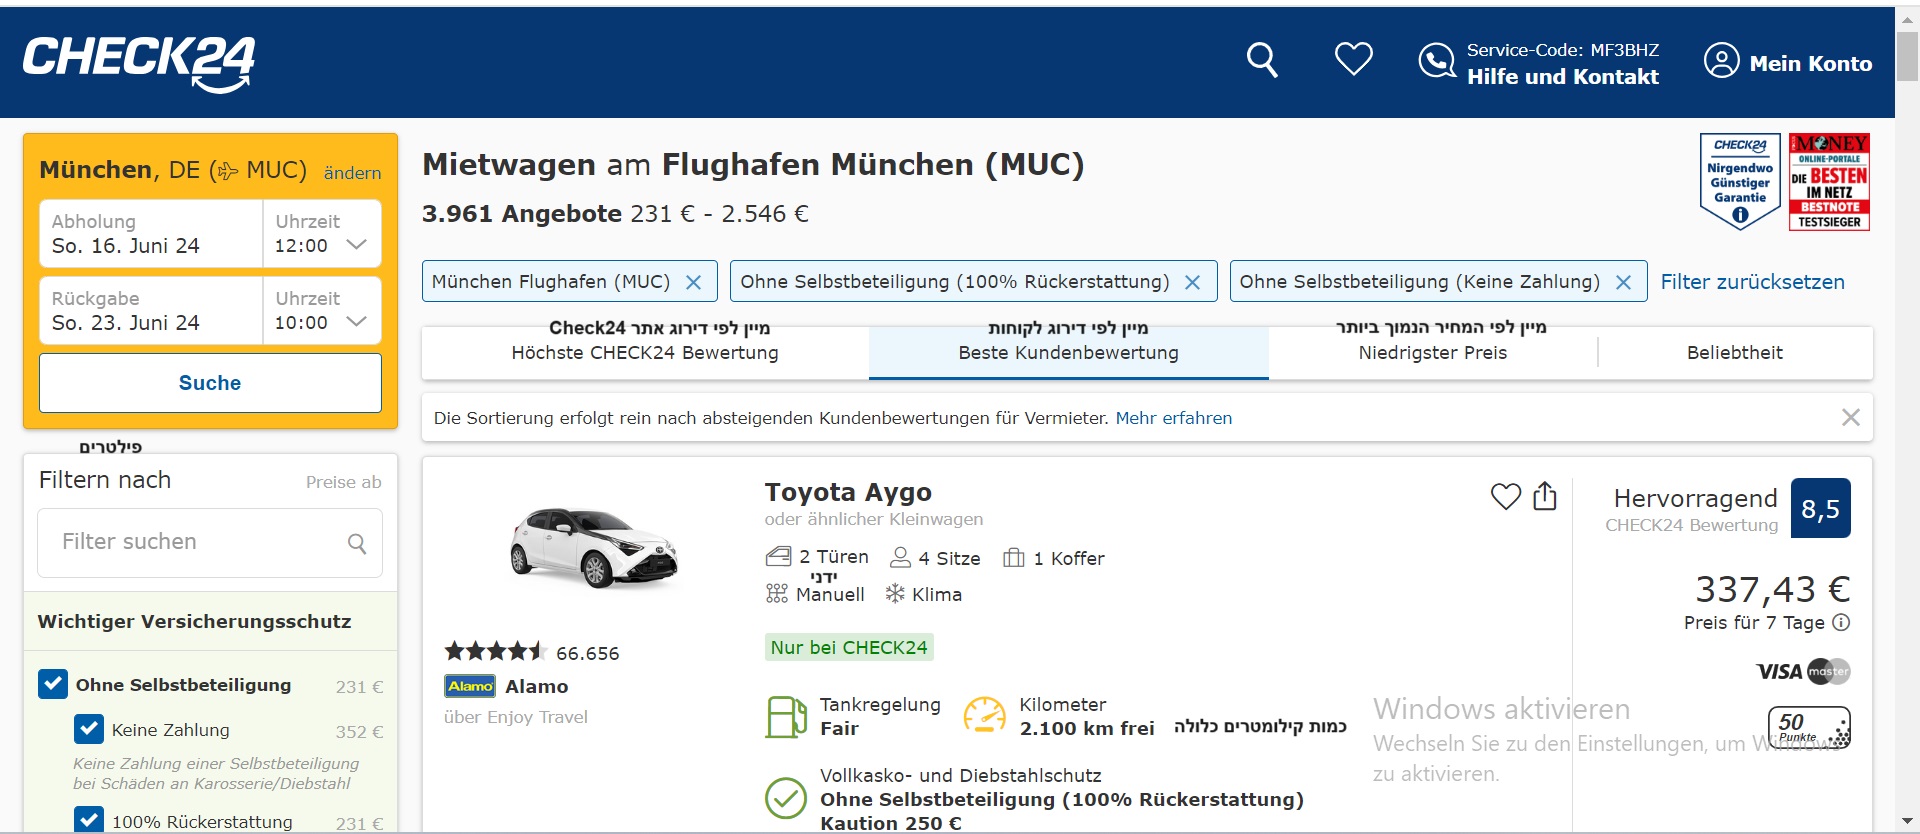Screen dimensions: 1920x834
Task: Share the Toyota Aygo offer
Action: click(x=1545, y=496)
